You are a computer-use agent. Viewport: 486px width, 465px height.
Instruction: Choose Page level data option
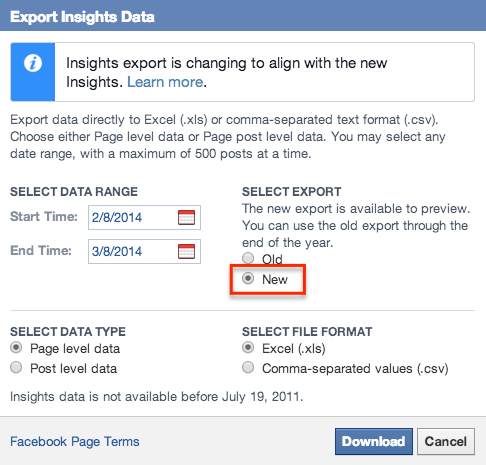point(16,347)
